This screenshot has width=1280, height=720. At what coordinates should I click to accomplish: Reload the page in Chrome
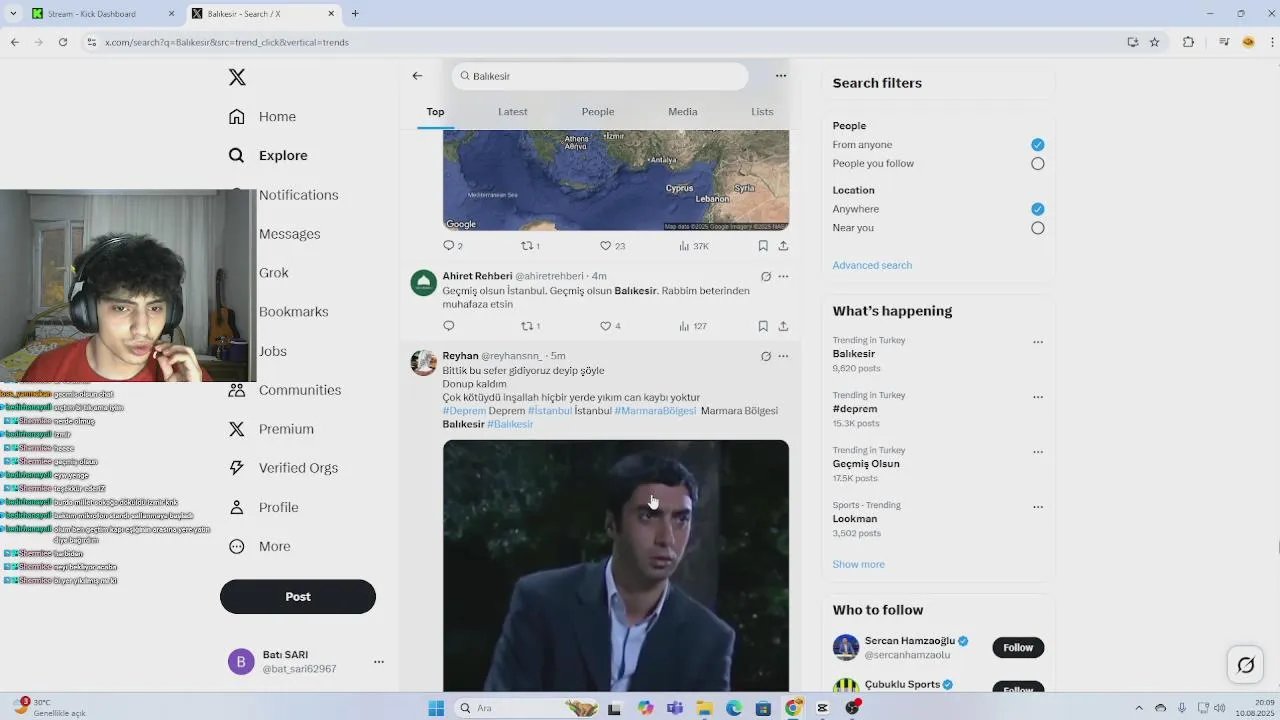pyautogui.click(x=63, y=42)
